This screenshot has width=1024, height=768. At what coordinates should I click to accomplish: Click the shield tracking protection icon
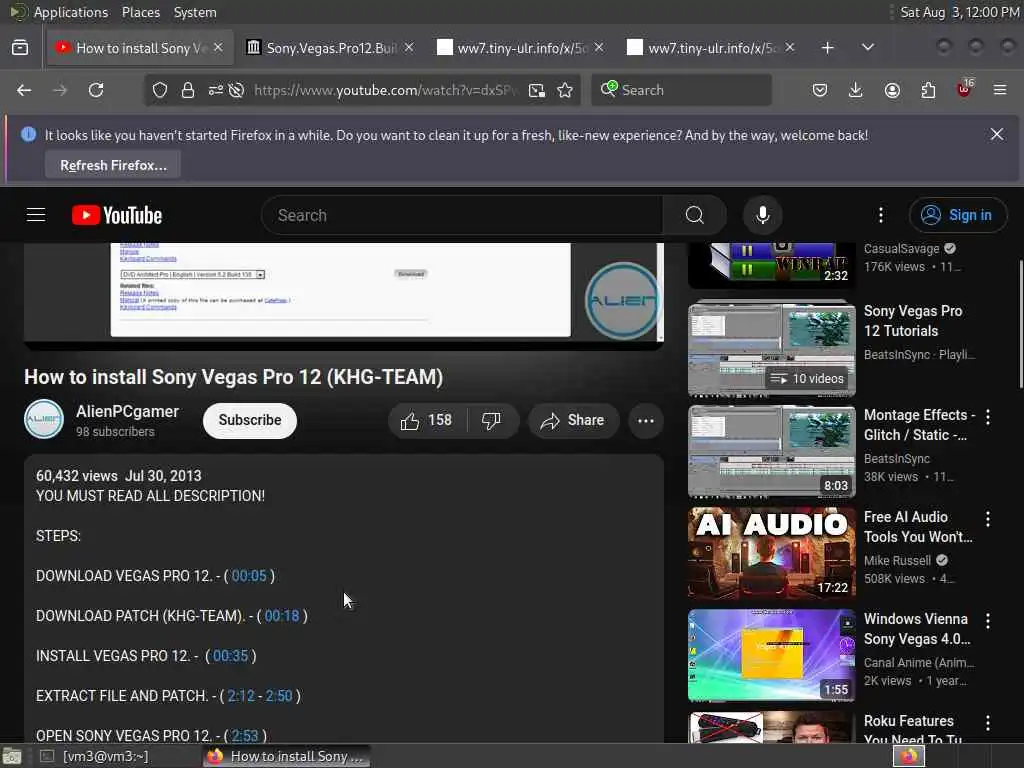(x=160, y=90)
